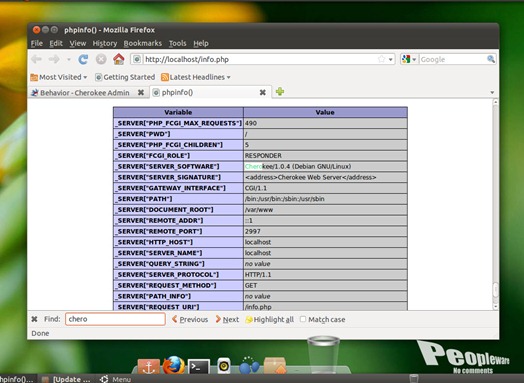Screen dimensions: 524x383
Task: Open the View menu
Action: (x=78, y=43)
